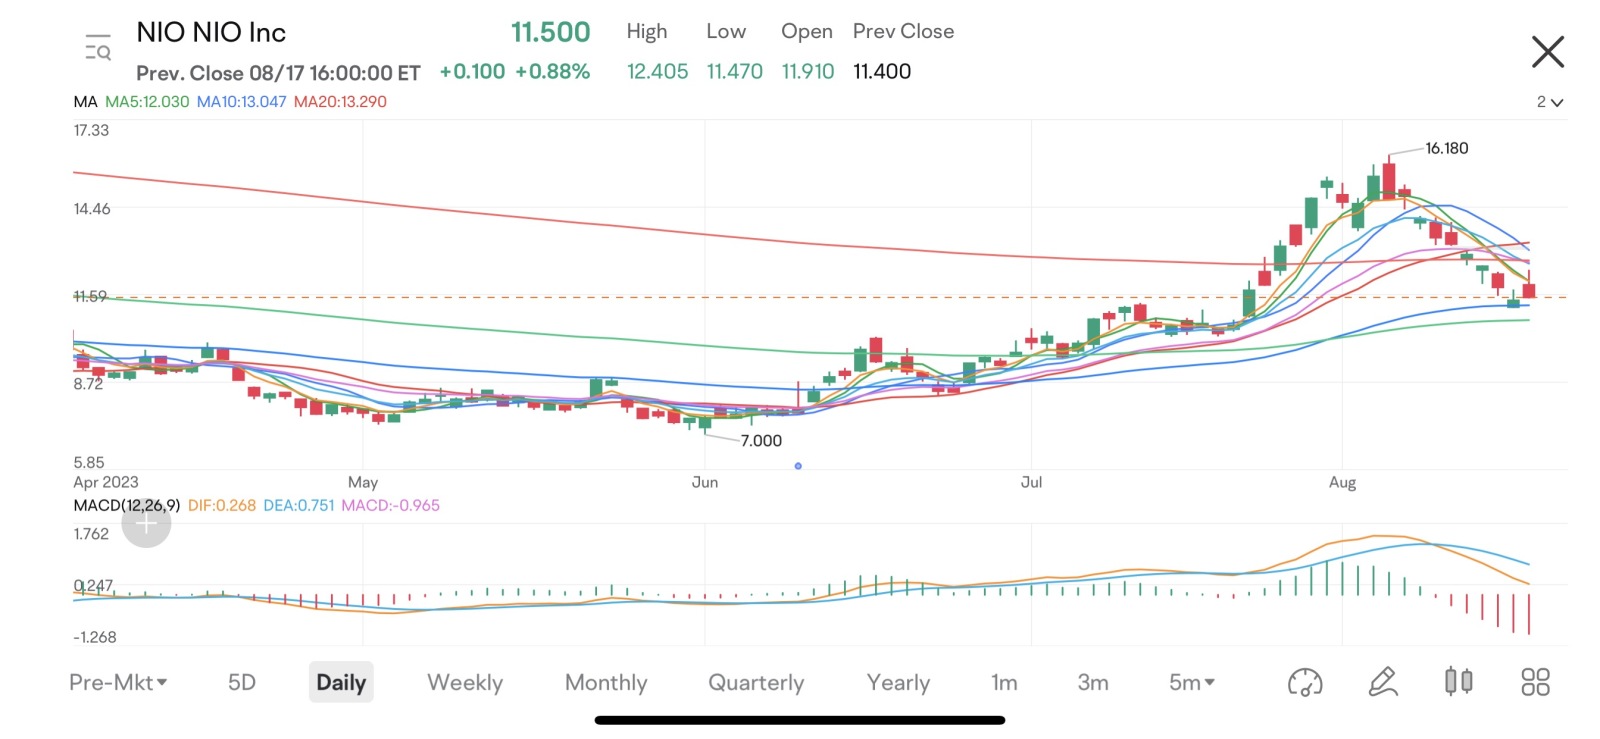Switch to the 5D timeframe tab

(242, 682)
